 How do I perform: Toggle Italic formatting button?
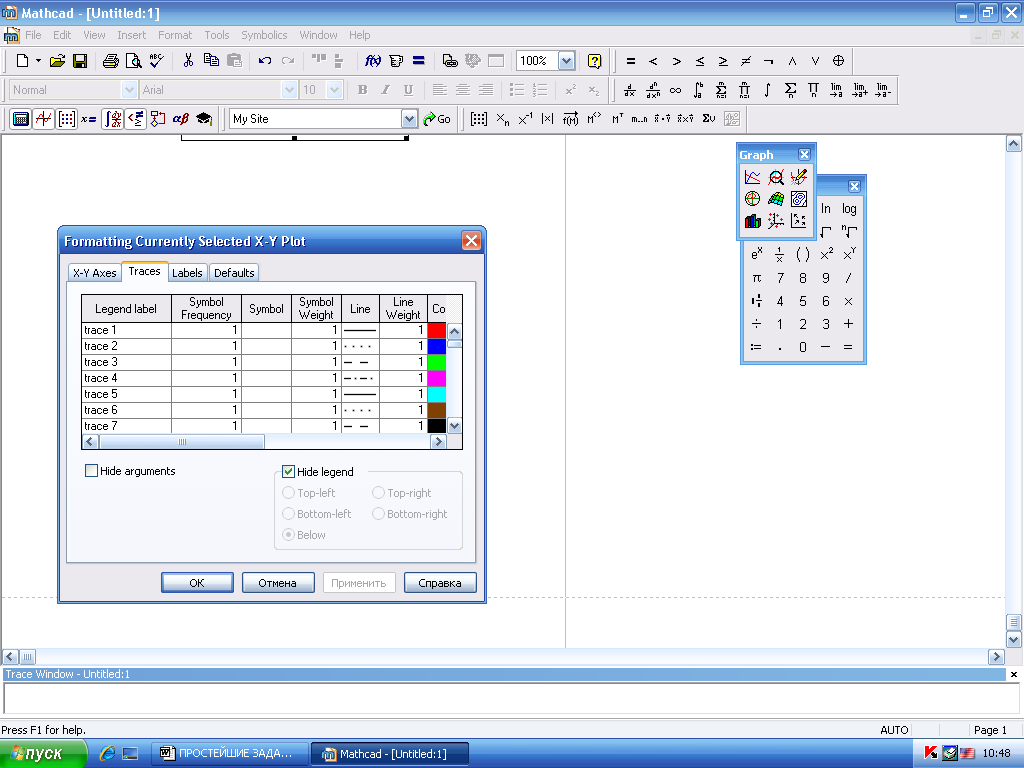(385, 90)
